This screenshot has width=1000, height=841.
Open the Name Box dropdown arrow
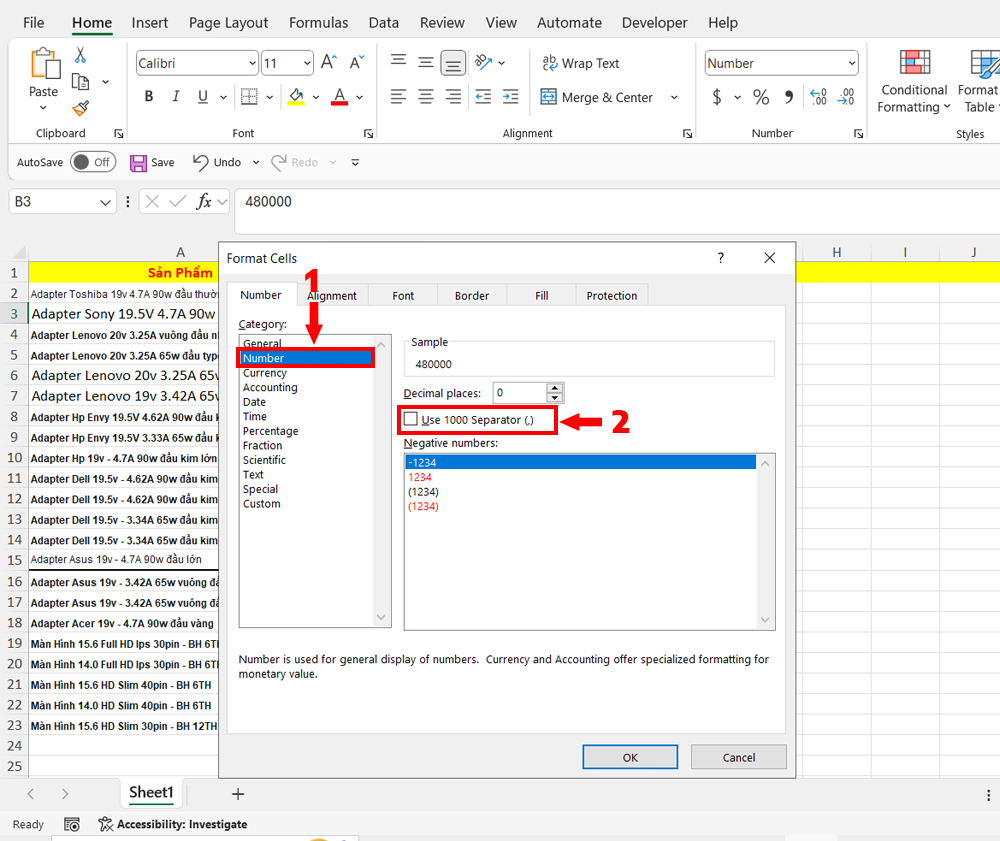pos(106,202)
